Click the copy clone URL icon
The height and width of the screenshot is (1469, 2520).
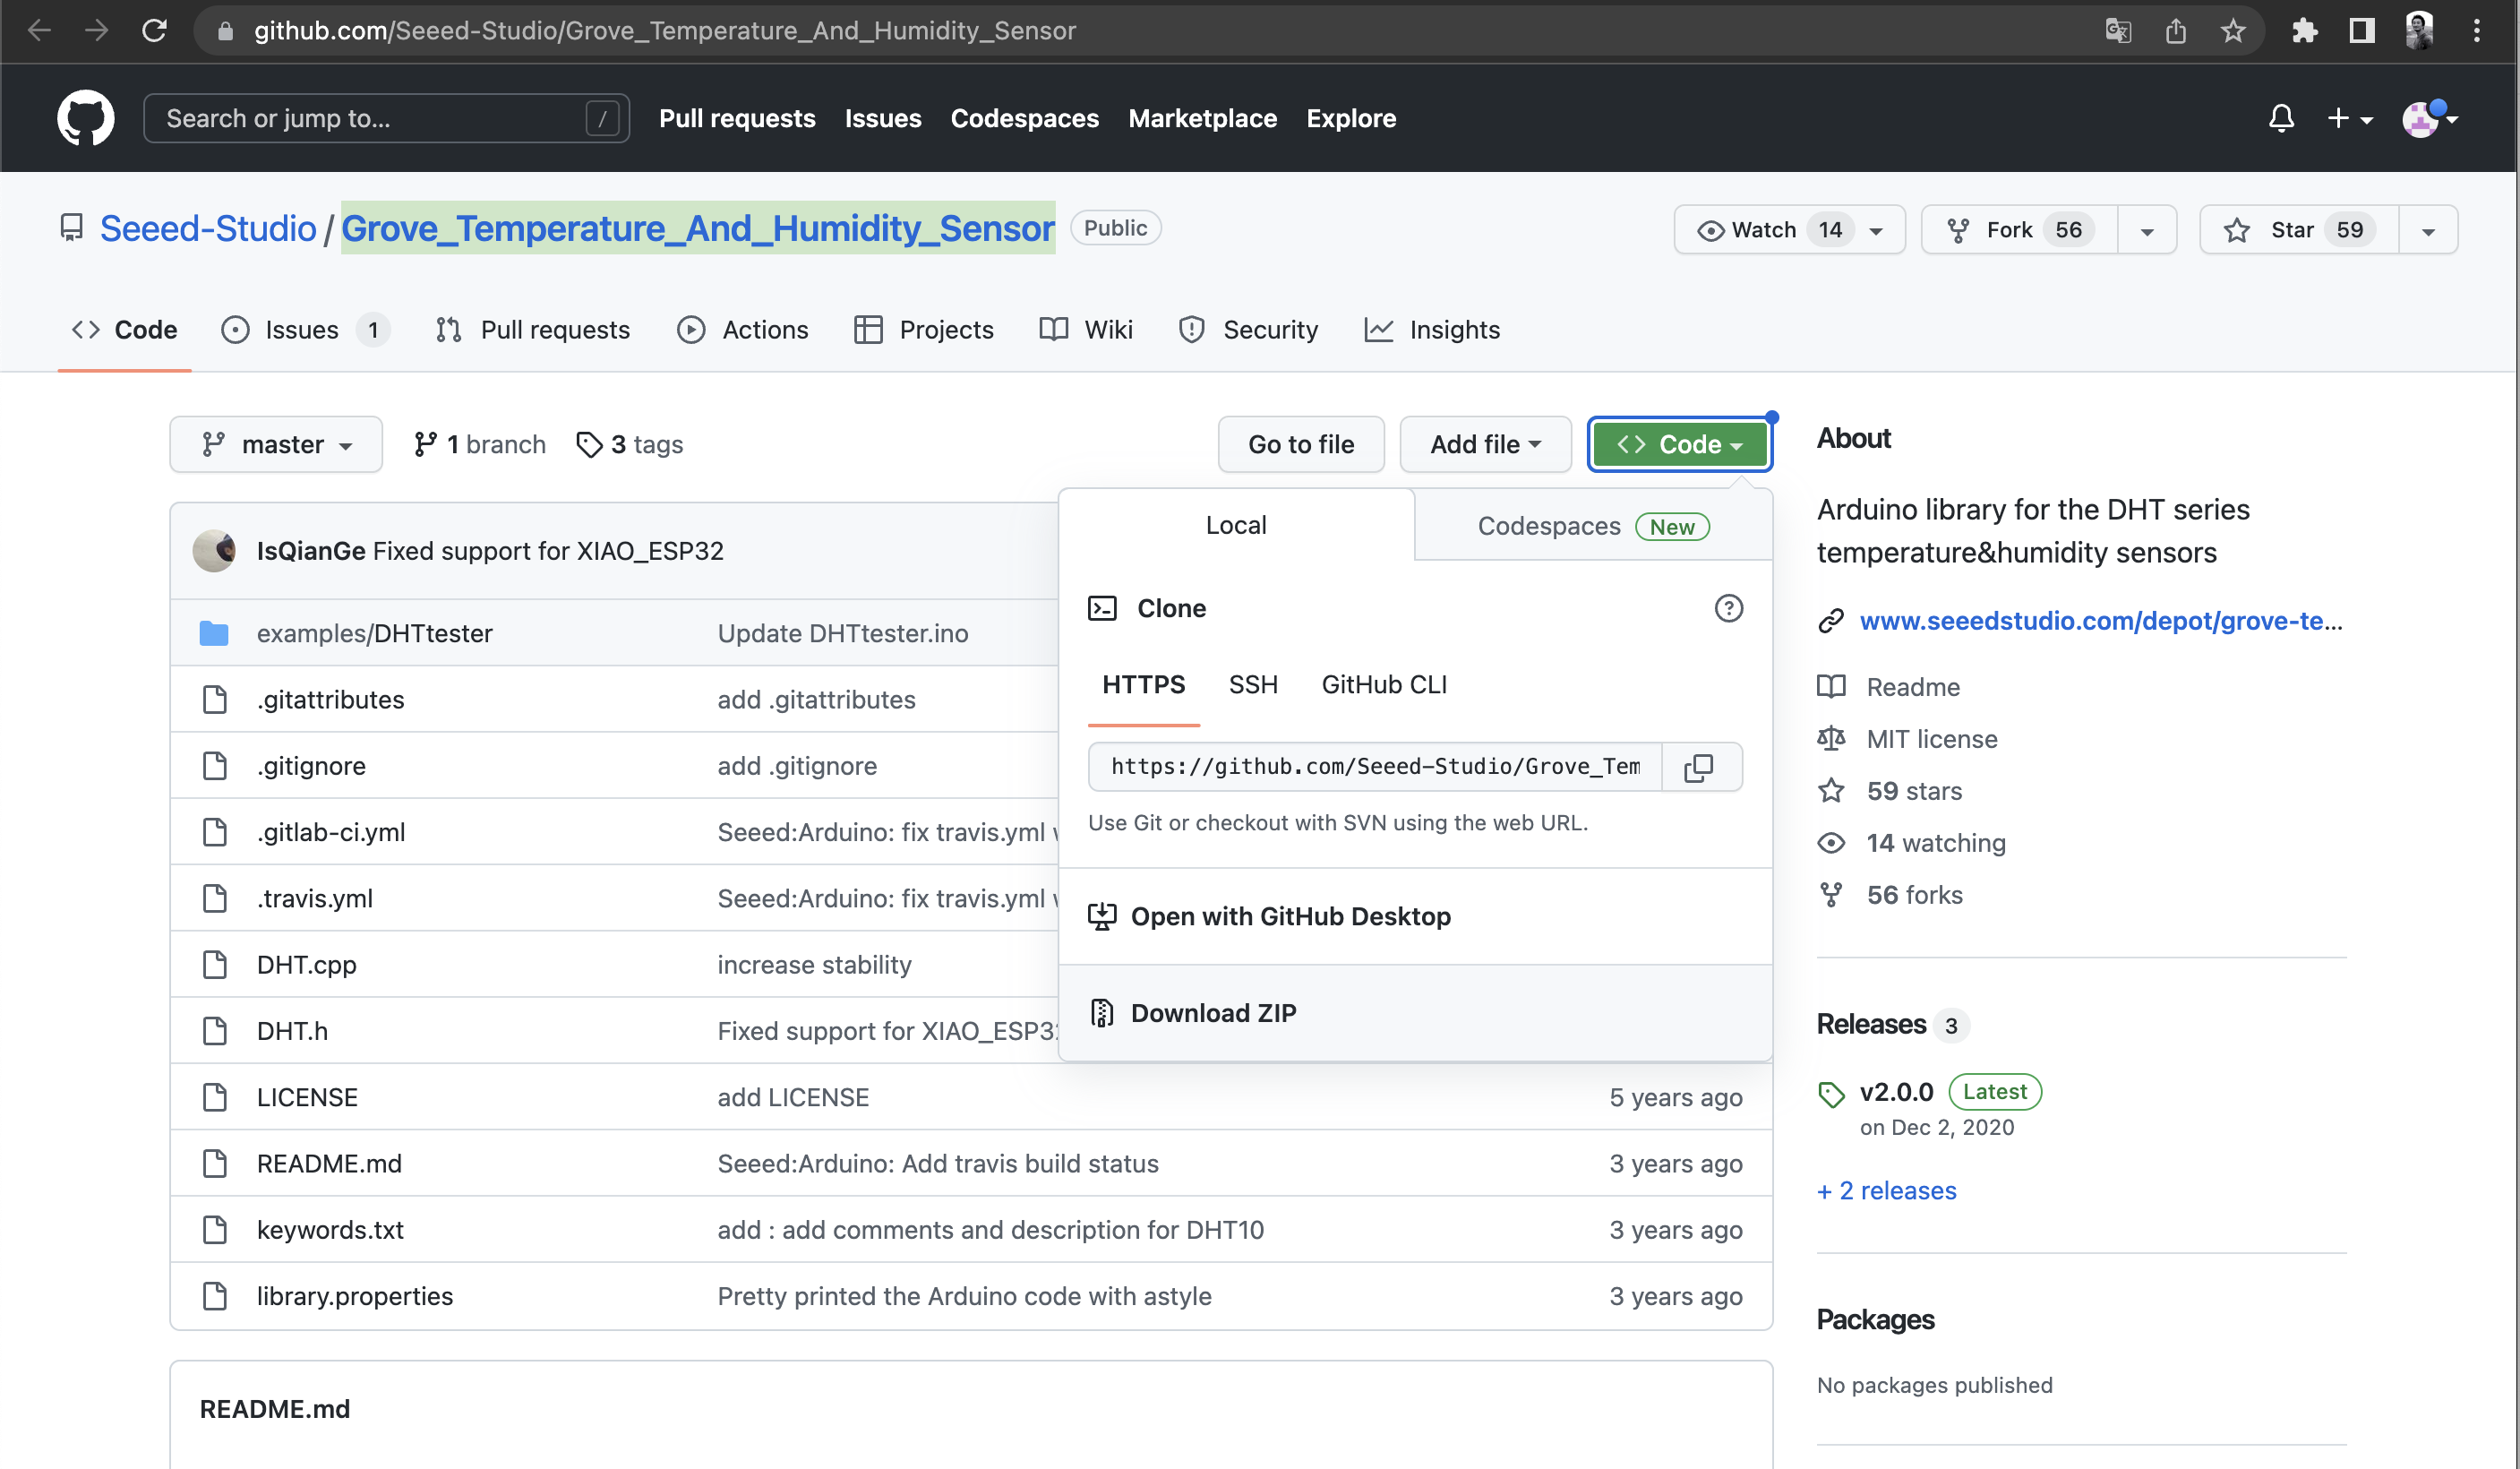[x=1699, y=767]
